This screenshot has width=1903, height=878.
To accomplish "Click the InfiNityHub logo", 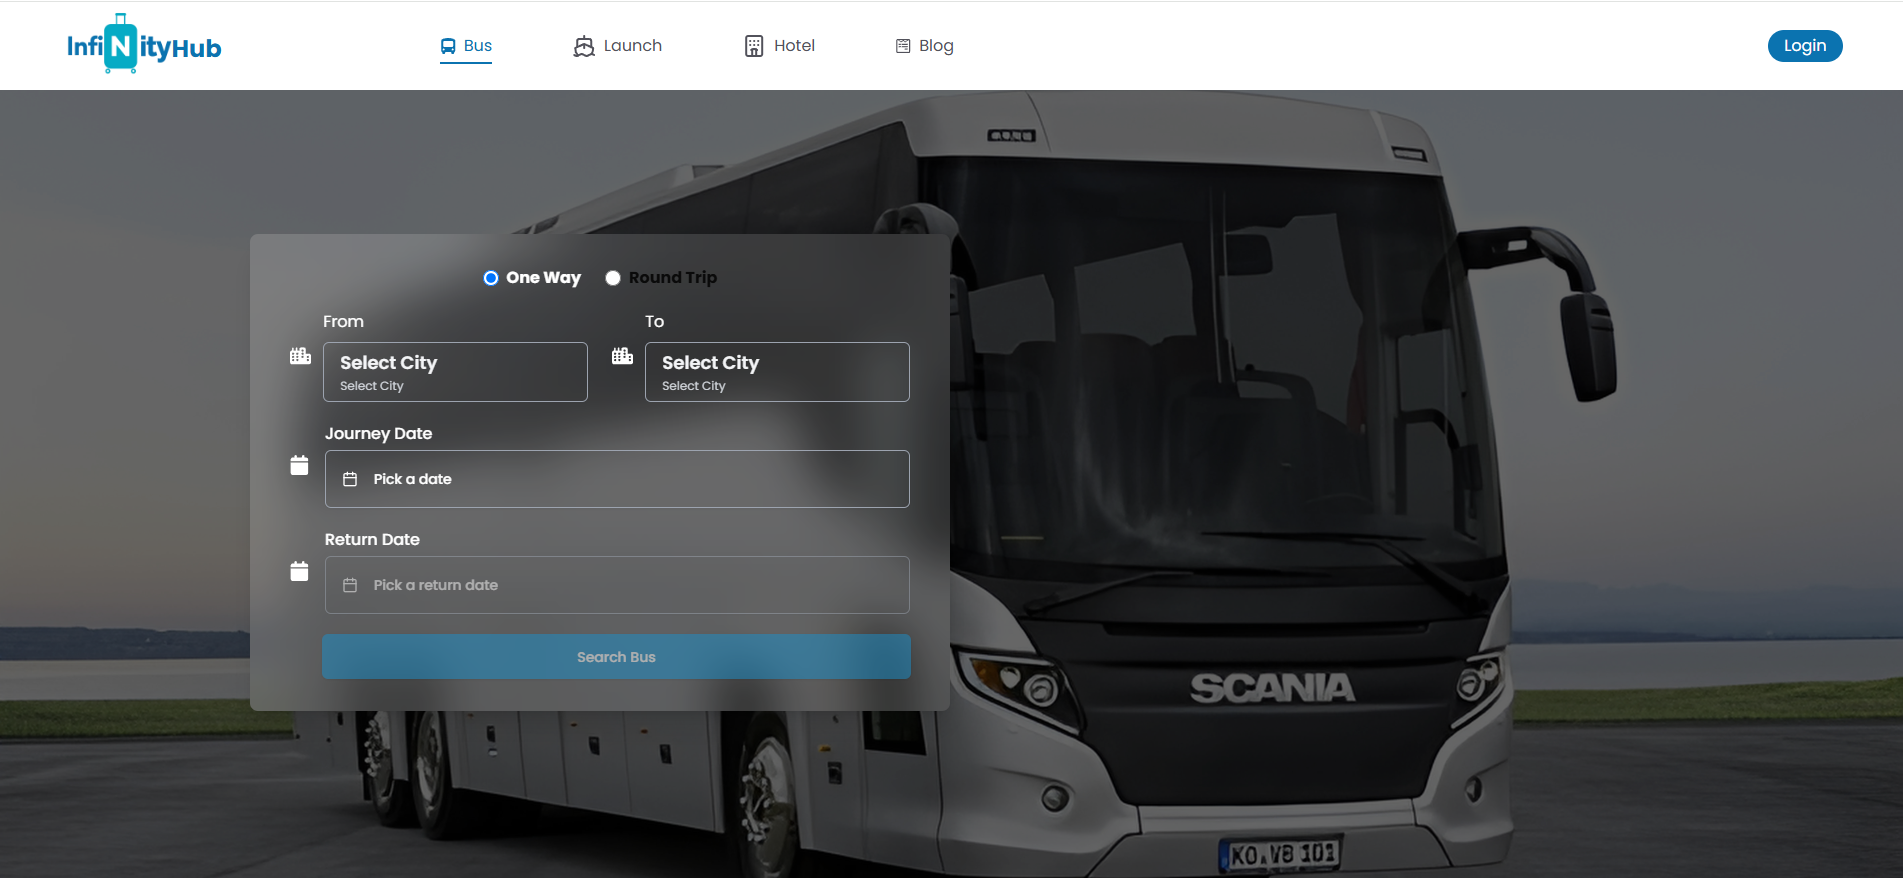I will click(x=144, y=44).
